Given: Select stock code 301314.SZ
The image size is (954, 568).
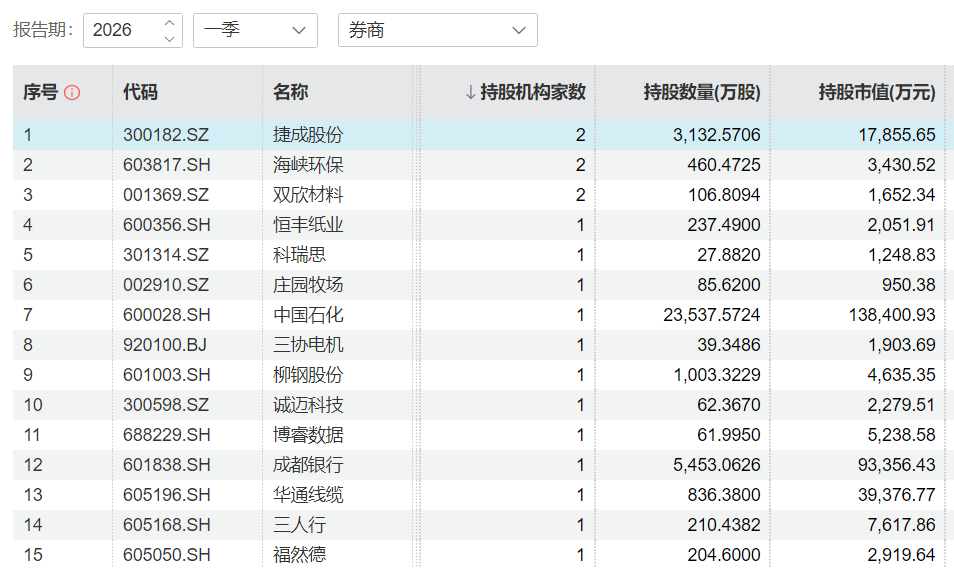Looking at the screenshot, I should point(166,255).
